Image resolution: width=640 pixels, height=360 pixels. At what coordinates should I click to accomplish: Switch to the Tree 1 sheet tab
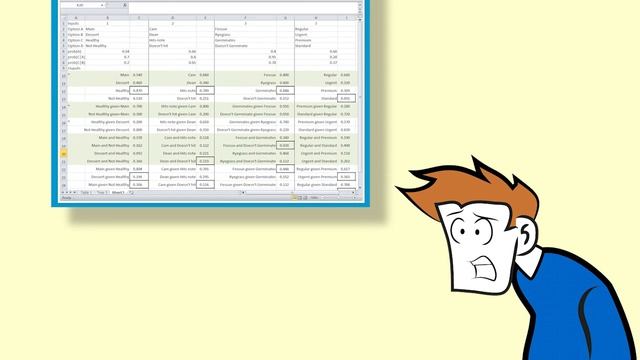pyautogui.click(x=102, y=192)
